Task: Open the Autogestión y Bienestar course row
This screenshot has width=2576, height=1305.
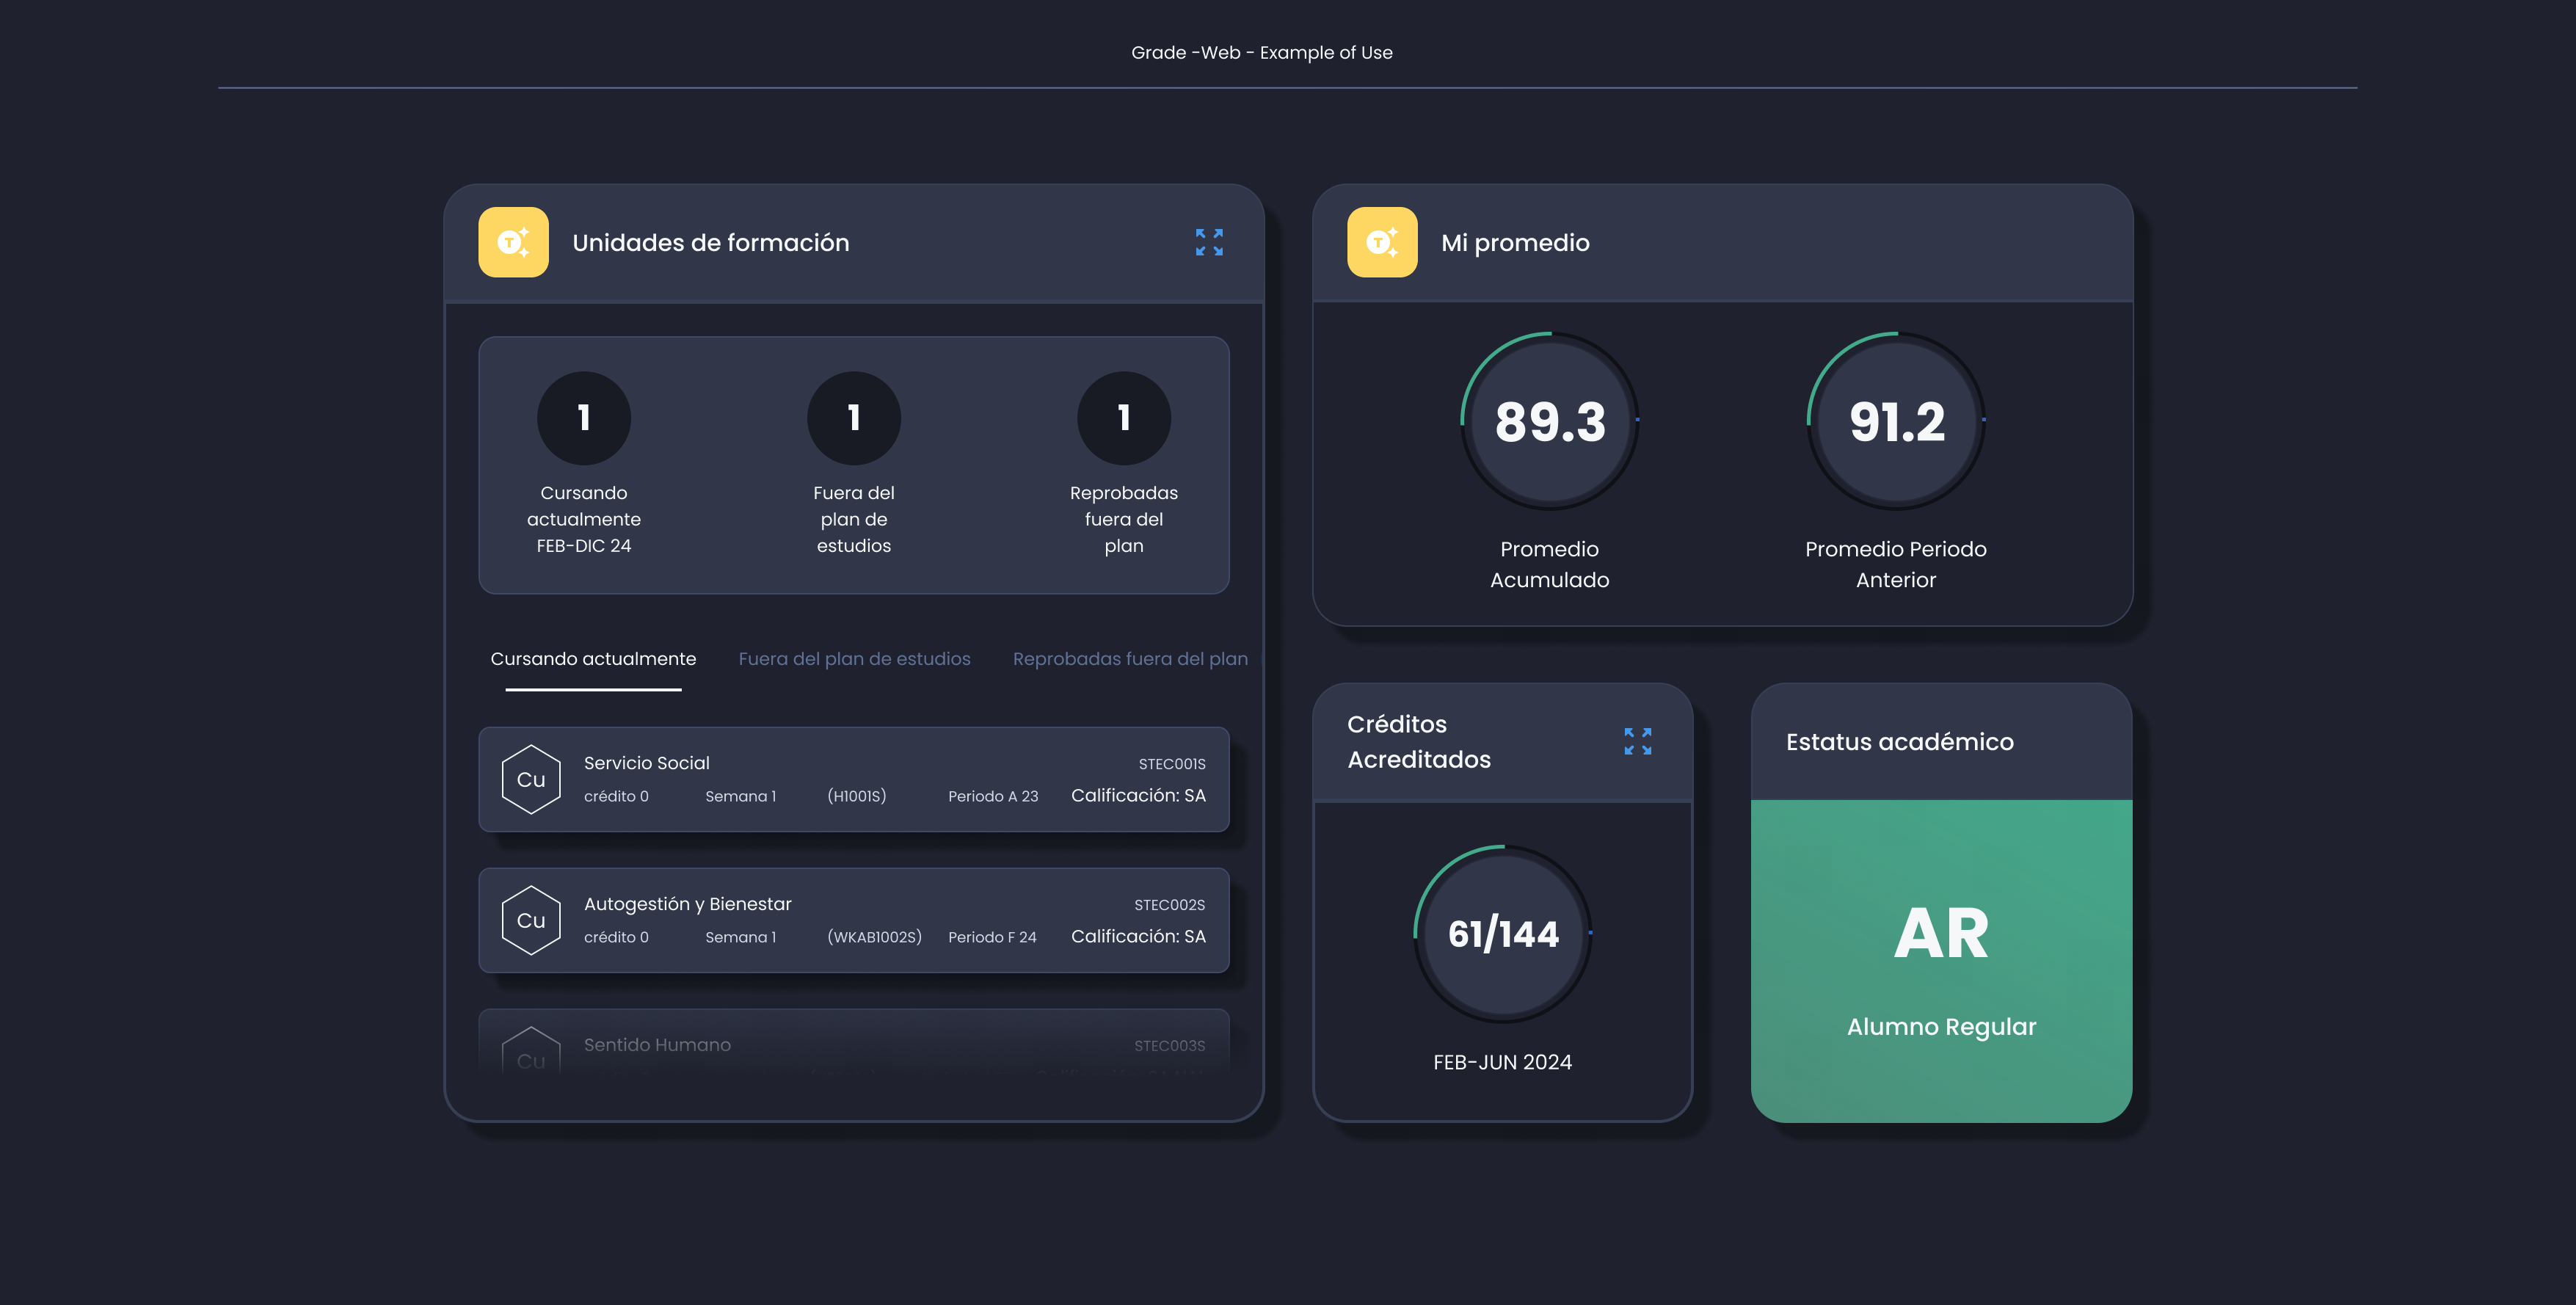Action: coord(854,920)
